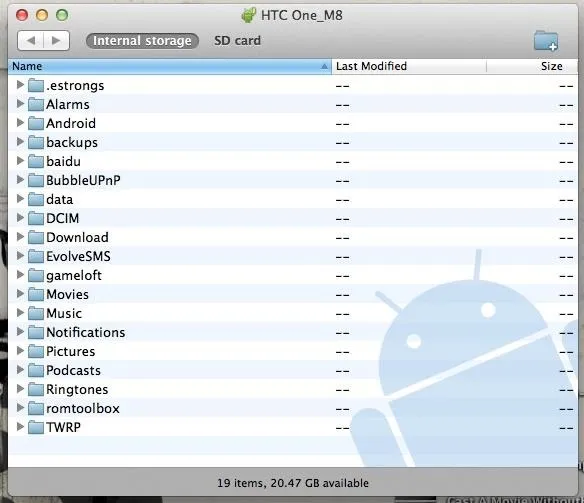The image size is (584, 503).
Task: Select the DCIM folder name
Action: pos(63,218)
